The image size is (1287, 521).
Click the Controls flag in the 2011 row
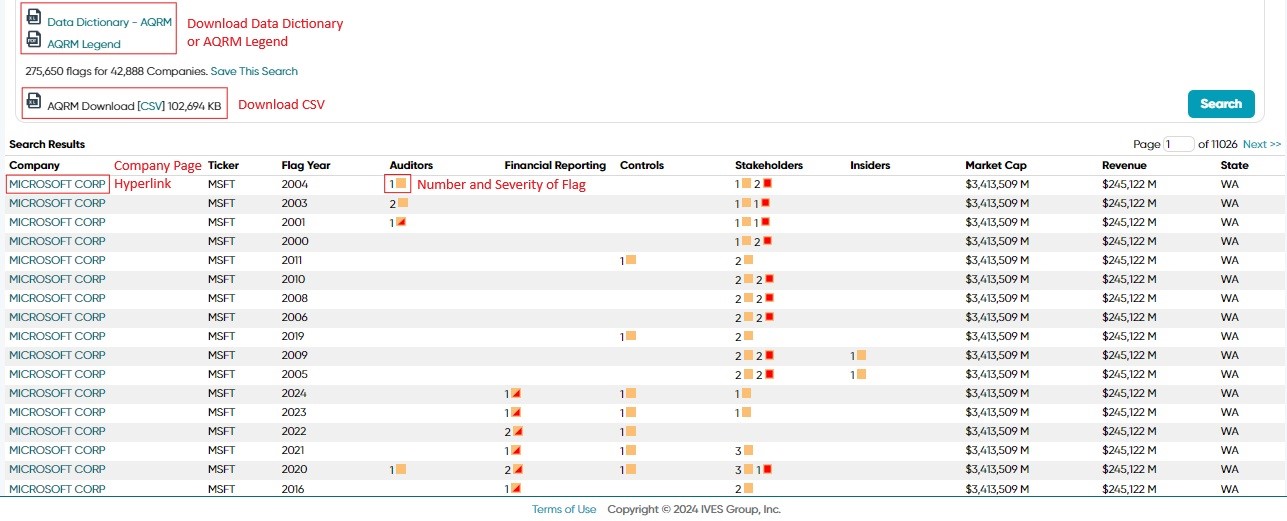point(631,260)
